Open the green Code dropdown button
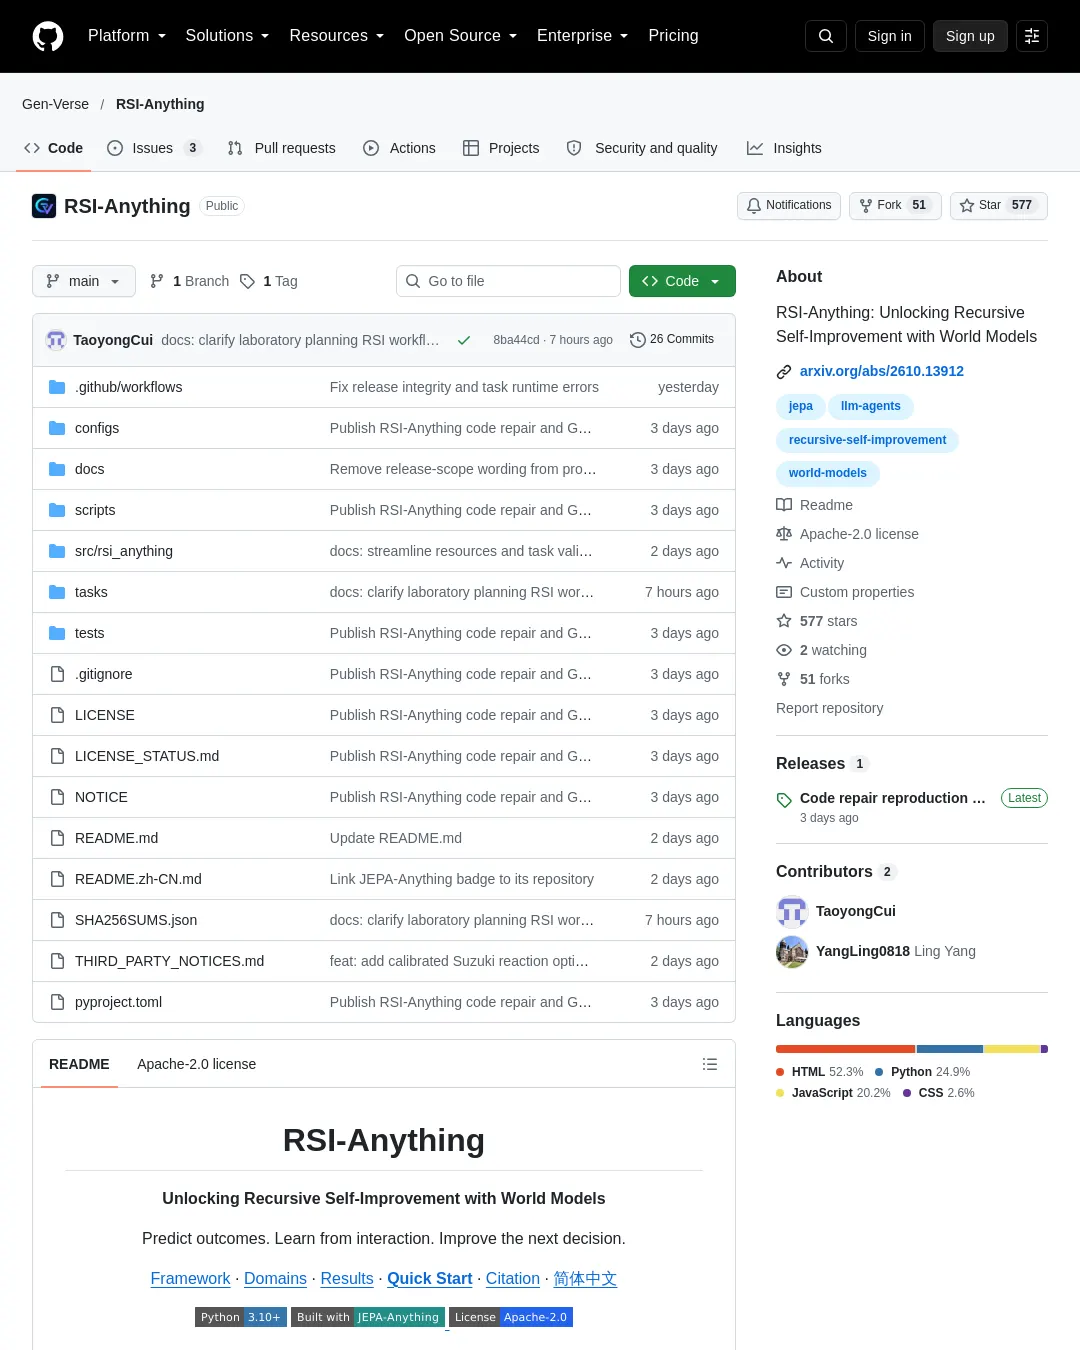The width and height of the screenshot is (1080, 1350). 682,281
